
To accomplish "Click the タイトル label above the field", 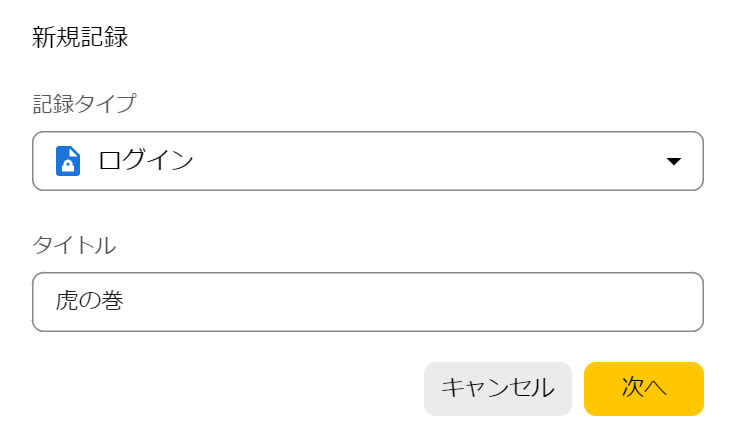I will point(74,245).
